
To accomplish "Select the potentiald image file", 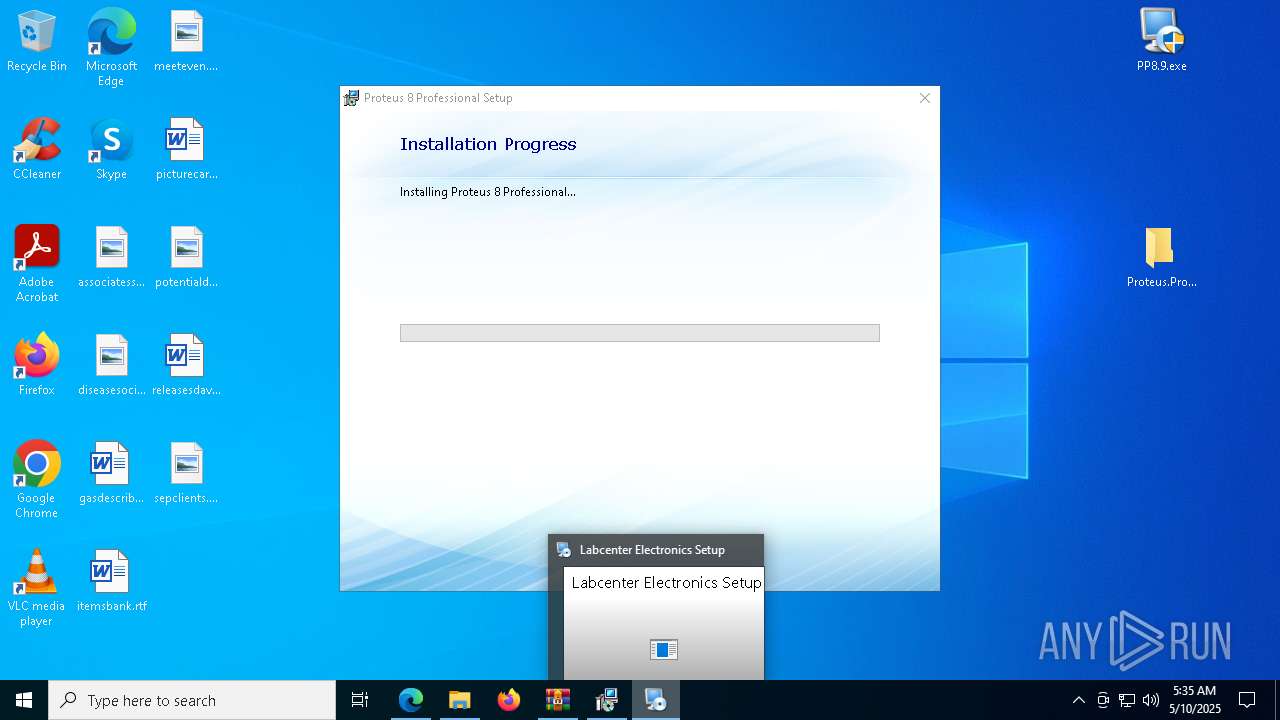I will click(x=186, y=257).
